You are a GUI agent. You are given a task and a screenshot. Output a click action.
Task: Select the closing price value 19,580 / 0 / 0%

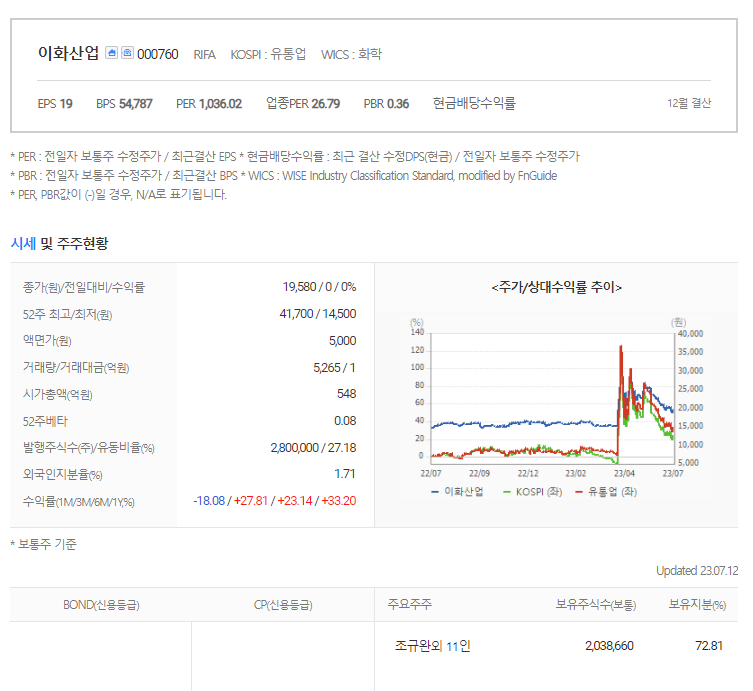(x=319, y=287)
